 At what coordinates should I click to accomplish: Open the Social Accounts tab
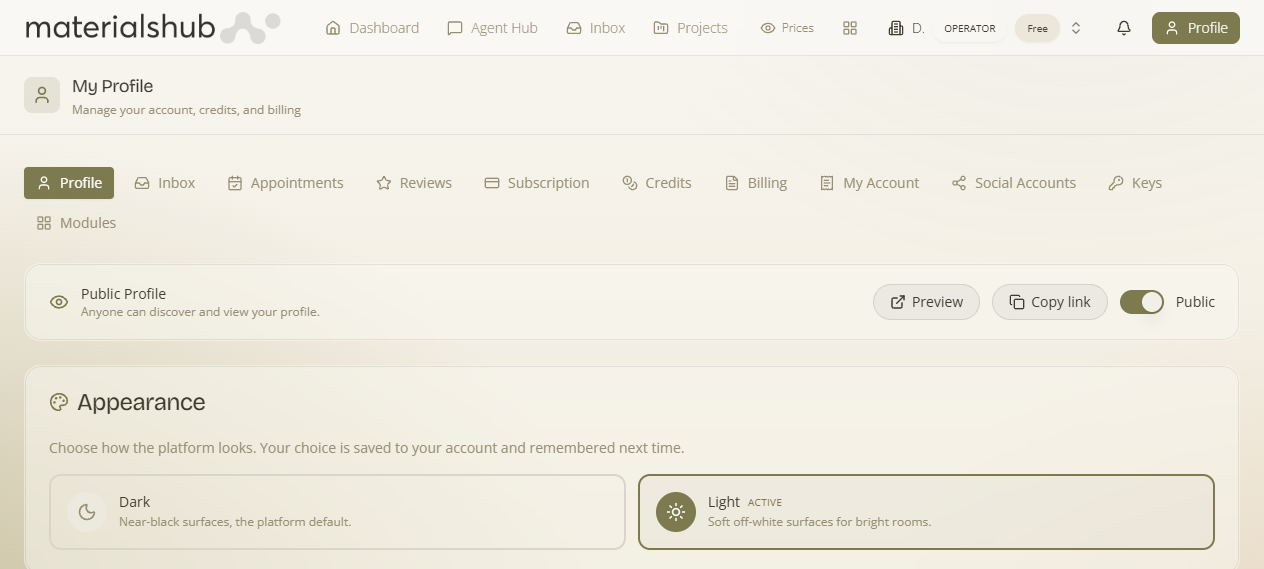point(1014,183)
